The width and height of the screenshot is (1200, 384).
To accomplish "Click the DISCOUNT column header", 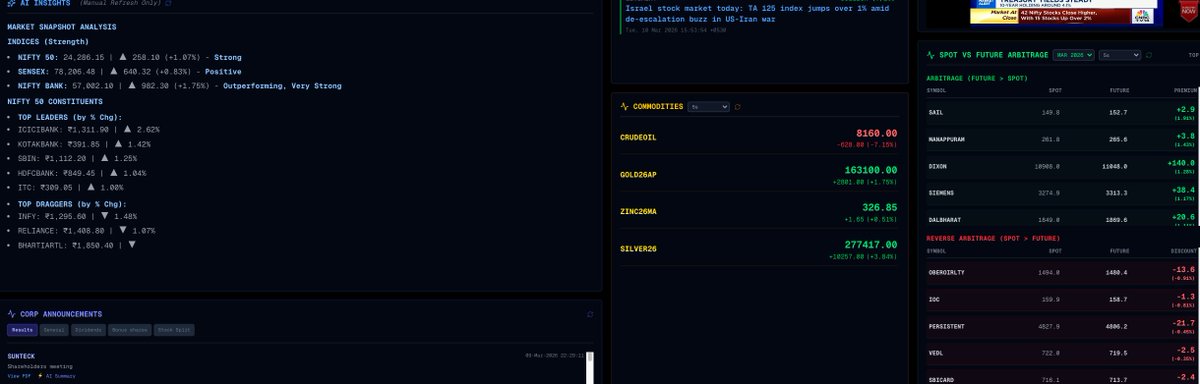I will click(1183, 250).
